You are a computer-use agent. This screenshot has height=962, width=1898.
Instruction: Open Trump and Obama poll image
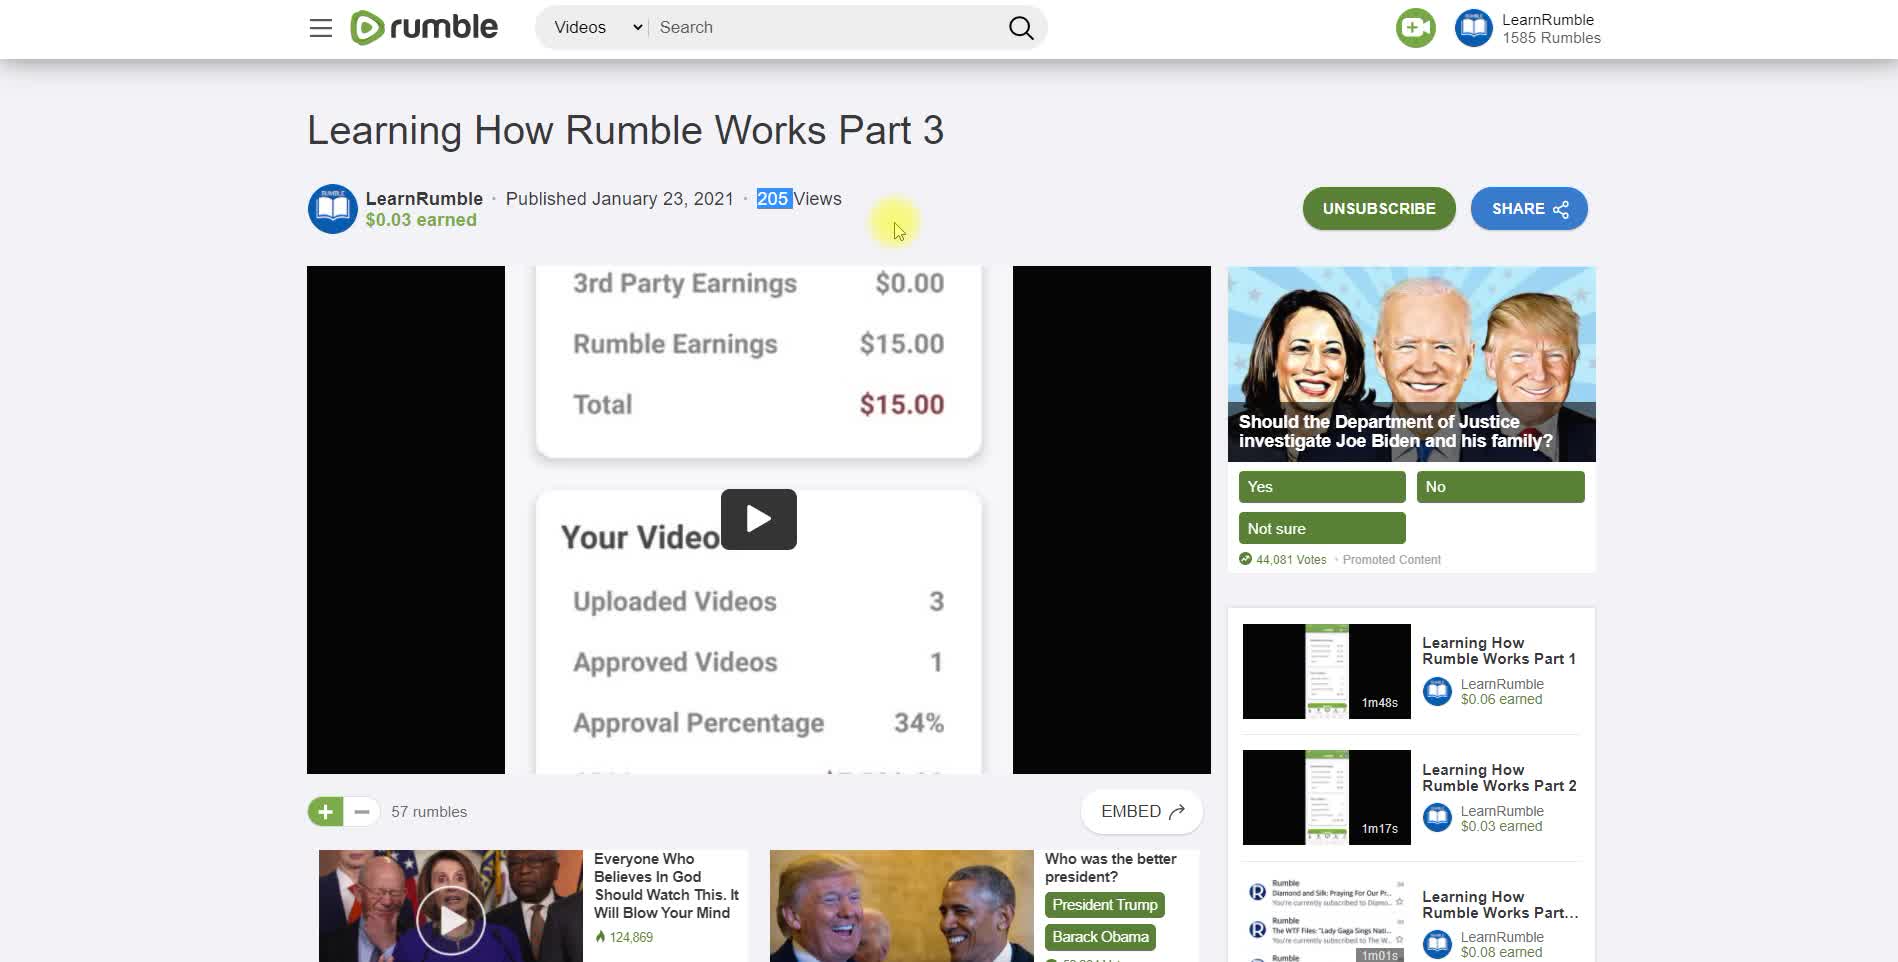tap(901, 906)
